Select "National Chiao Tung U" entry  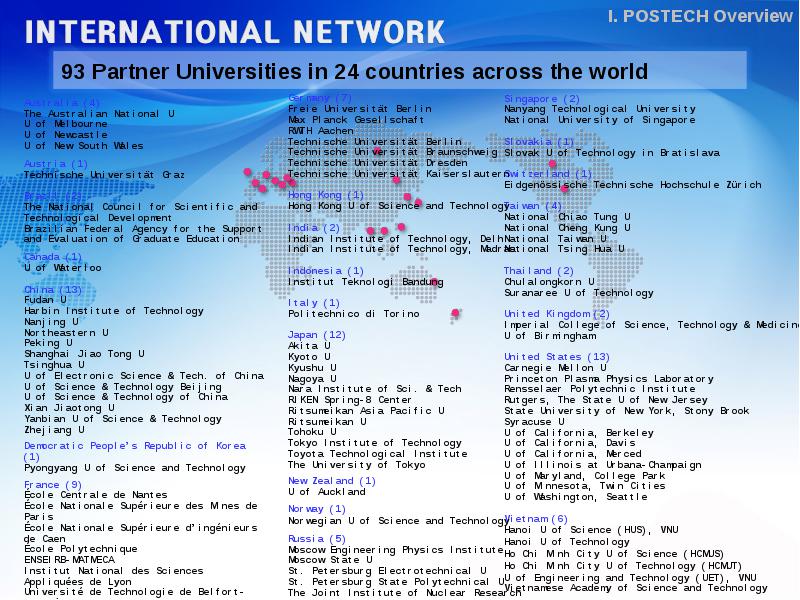click(567, 217)
